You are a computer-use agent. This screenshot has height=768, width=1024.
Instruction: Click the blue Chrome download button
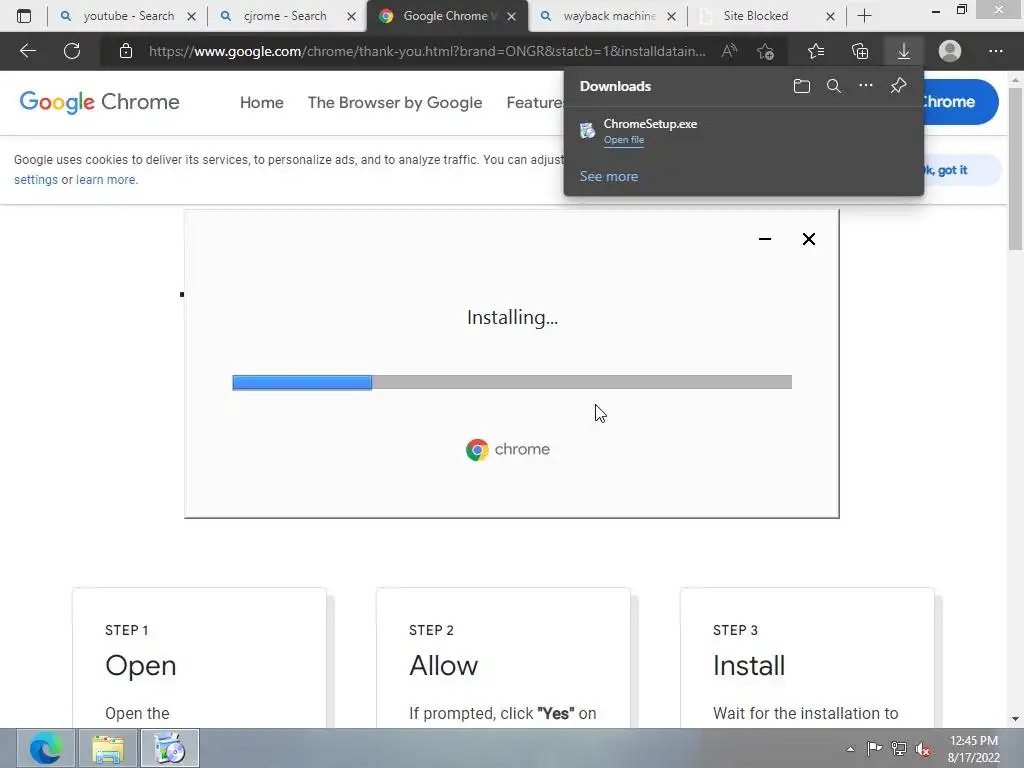pos(959,102)
